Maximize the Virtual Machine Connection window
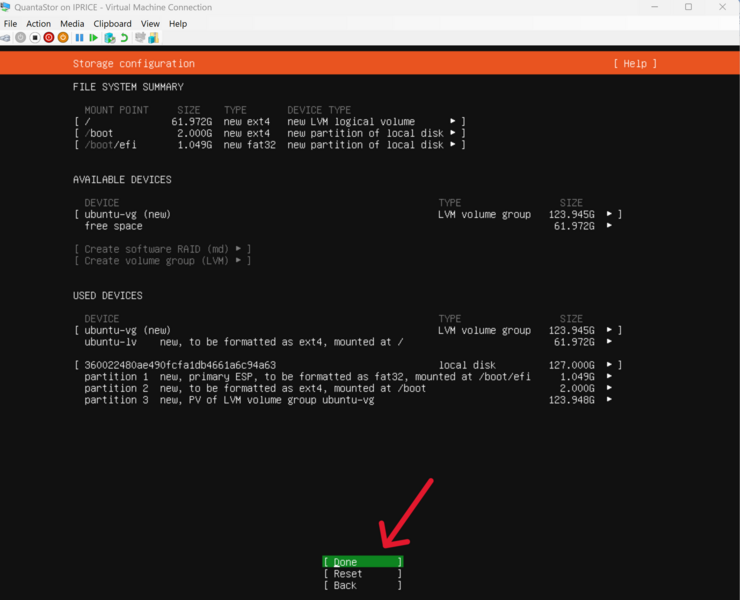 (689, 7)
